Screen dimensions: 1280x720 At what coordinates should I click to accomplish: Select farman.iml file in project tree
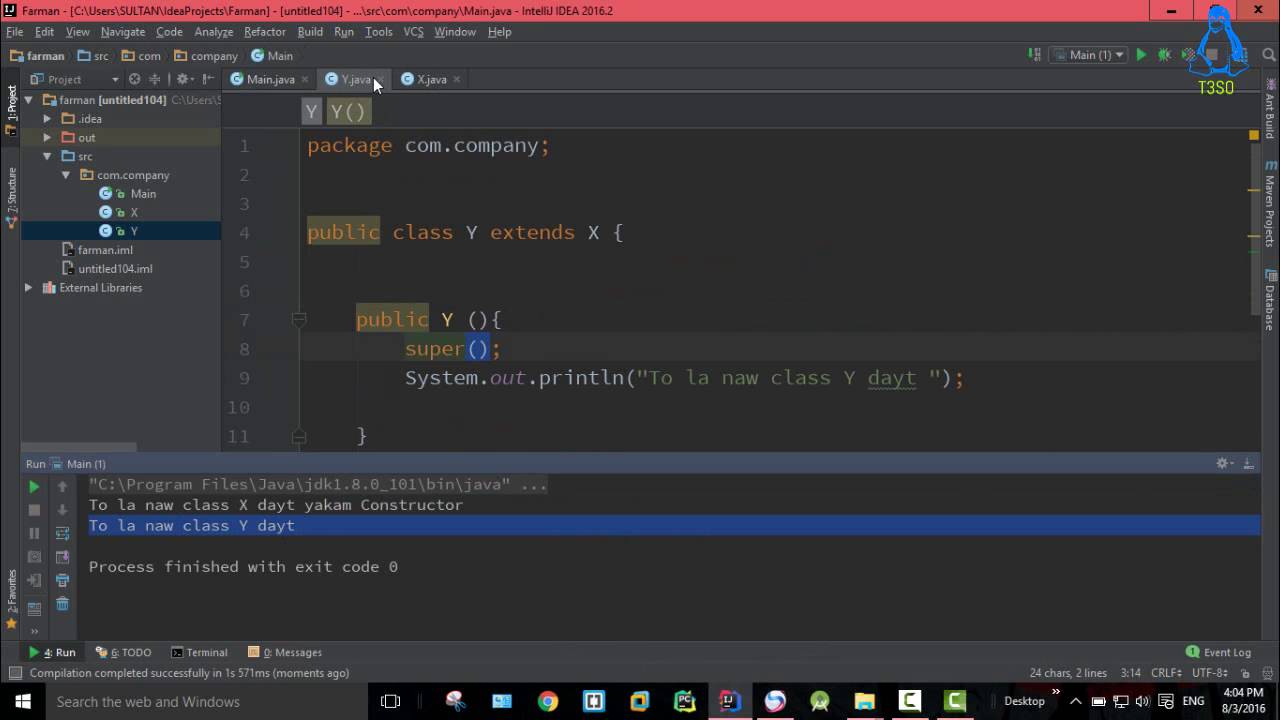click(x=105, y=250)
